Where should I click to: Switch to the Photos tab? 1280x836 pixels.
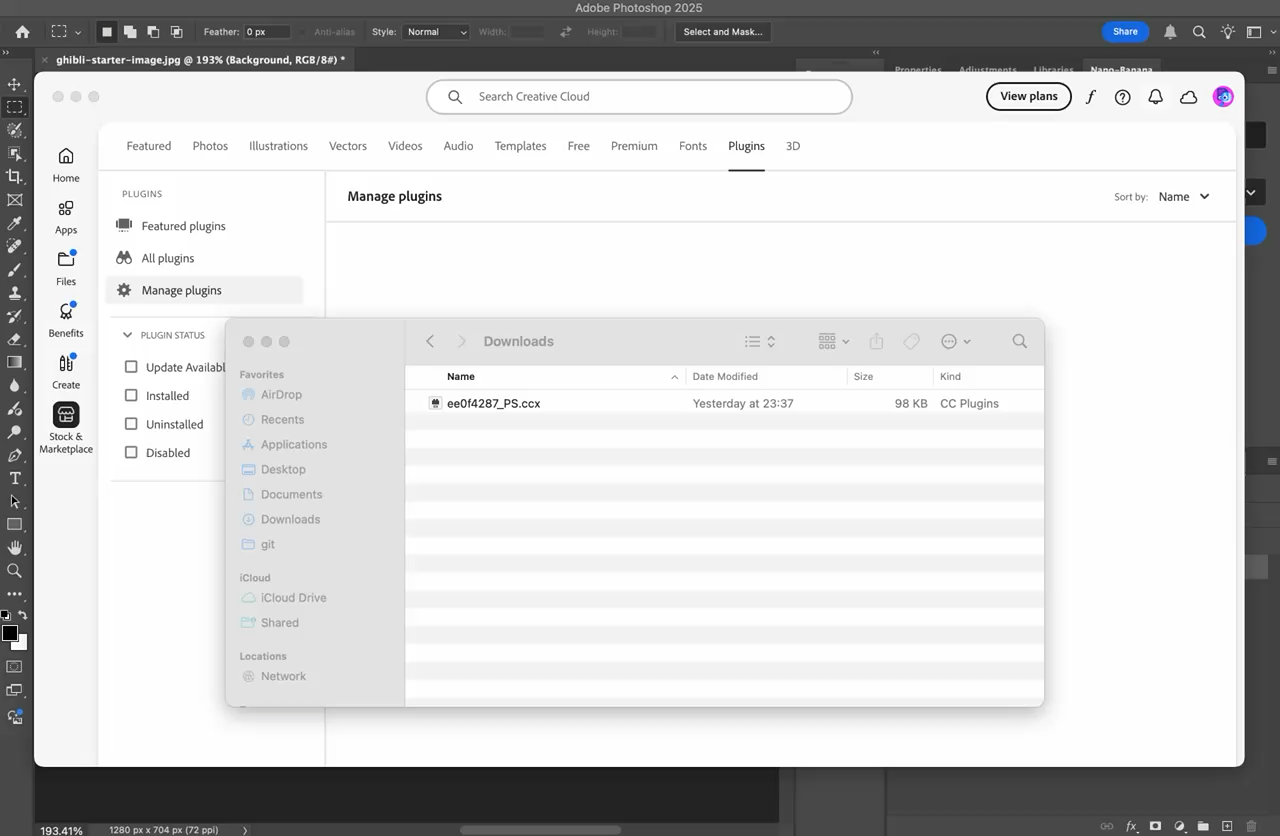[210, 146]
